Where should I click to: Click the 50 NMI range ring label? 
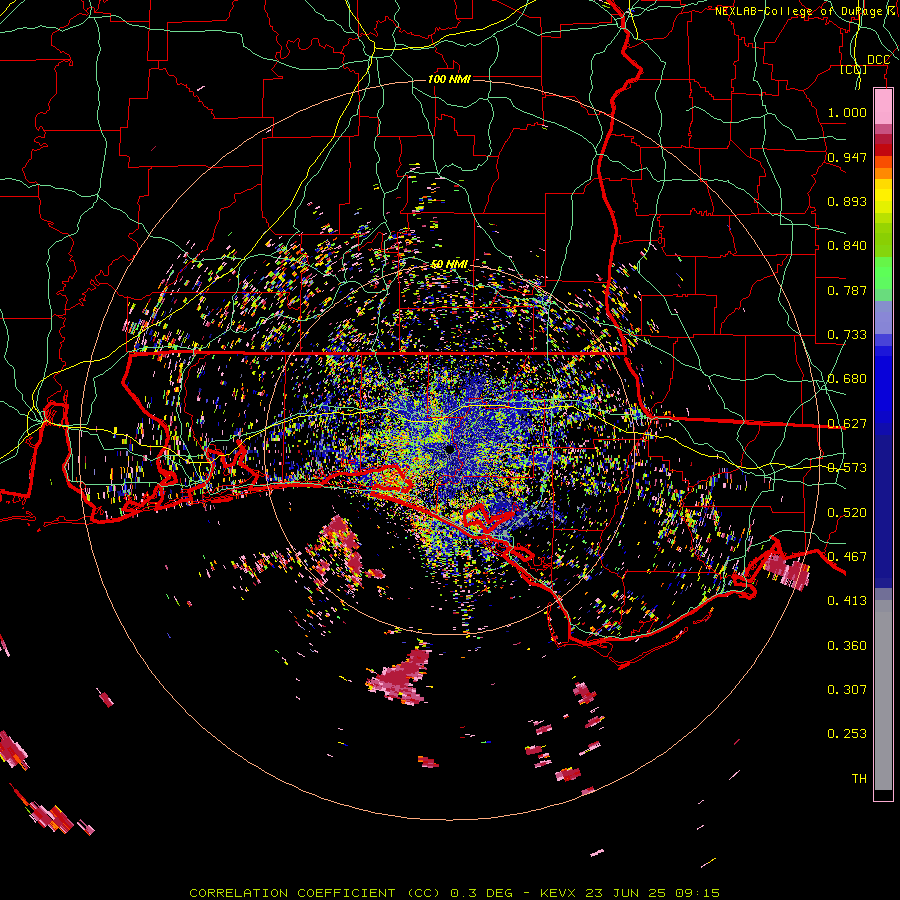(449, 264)
